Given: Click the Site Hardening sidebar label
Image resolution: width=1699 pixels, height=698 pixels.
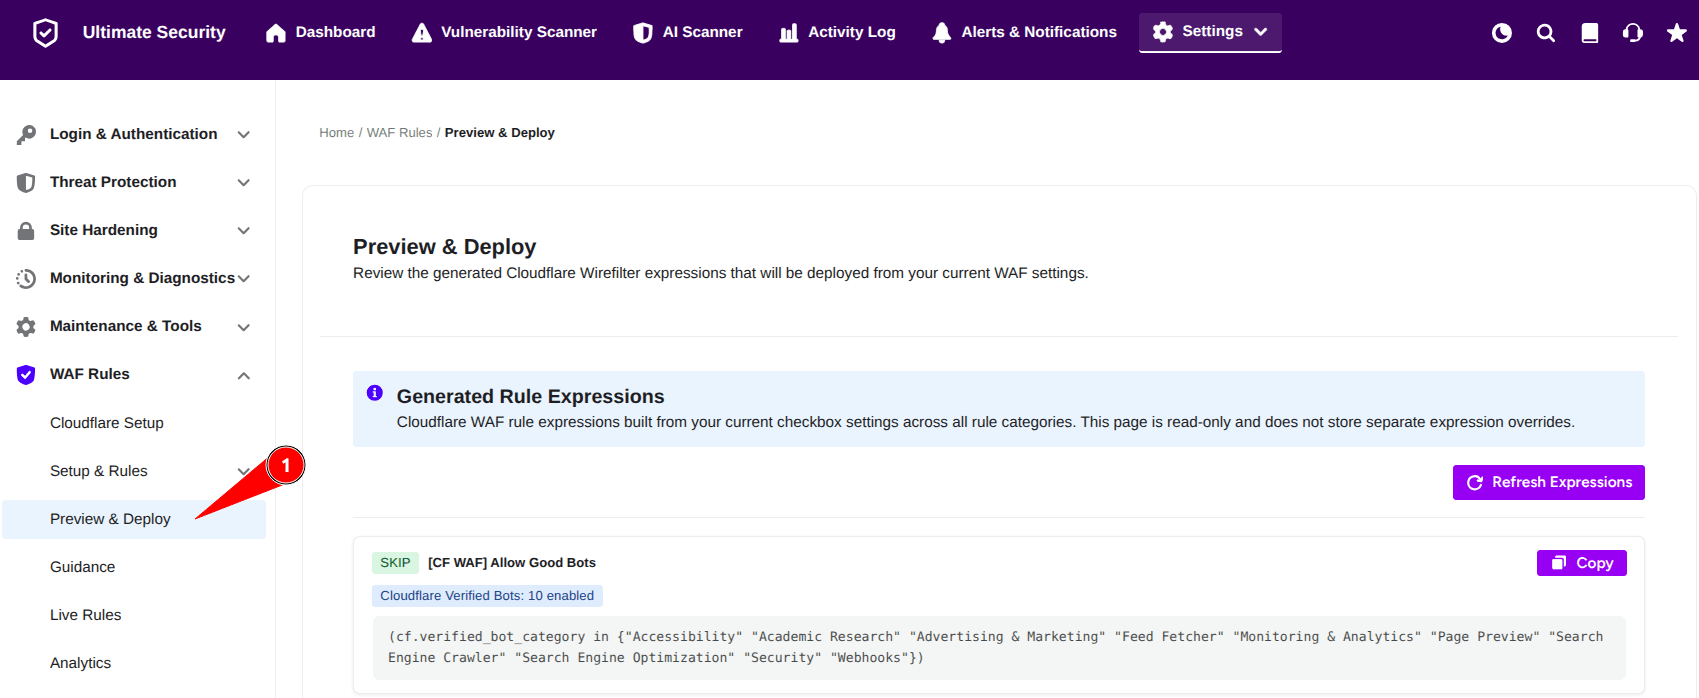Looking at the screenshot, I should 104,230.
